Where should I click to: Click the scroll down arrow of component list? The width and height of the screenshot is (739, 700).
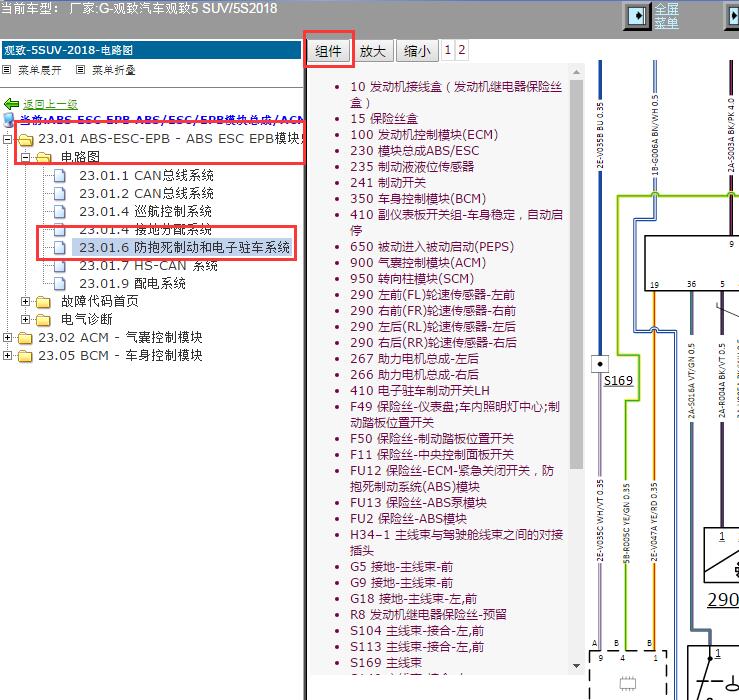pyautogui.click(x=576, y=666)
